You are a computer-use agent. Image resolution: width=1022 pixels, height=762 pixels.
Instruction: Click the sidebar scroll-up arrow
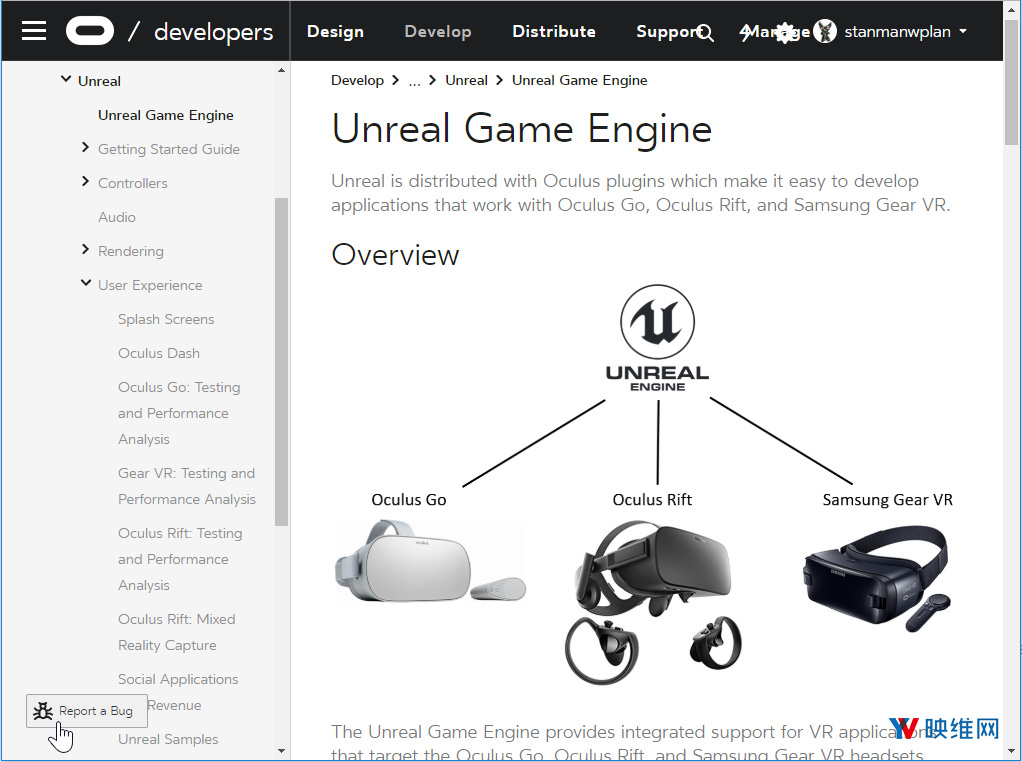(282, 70)
